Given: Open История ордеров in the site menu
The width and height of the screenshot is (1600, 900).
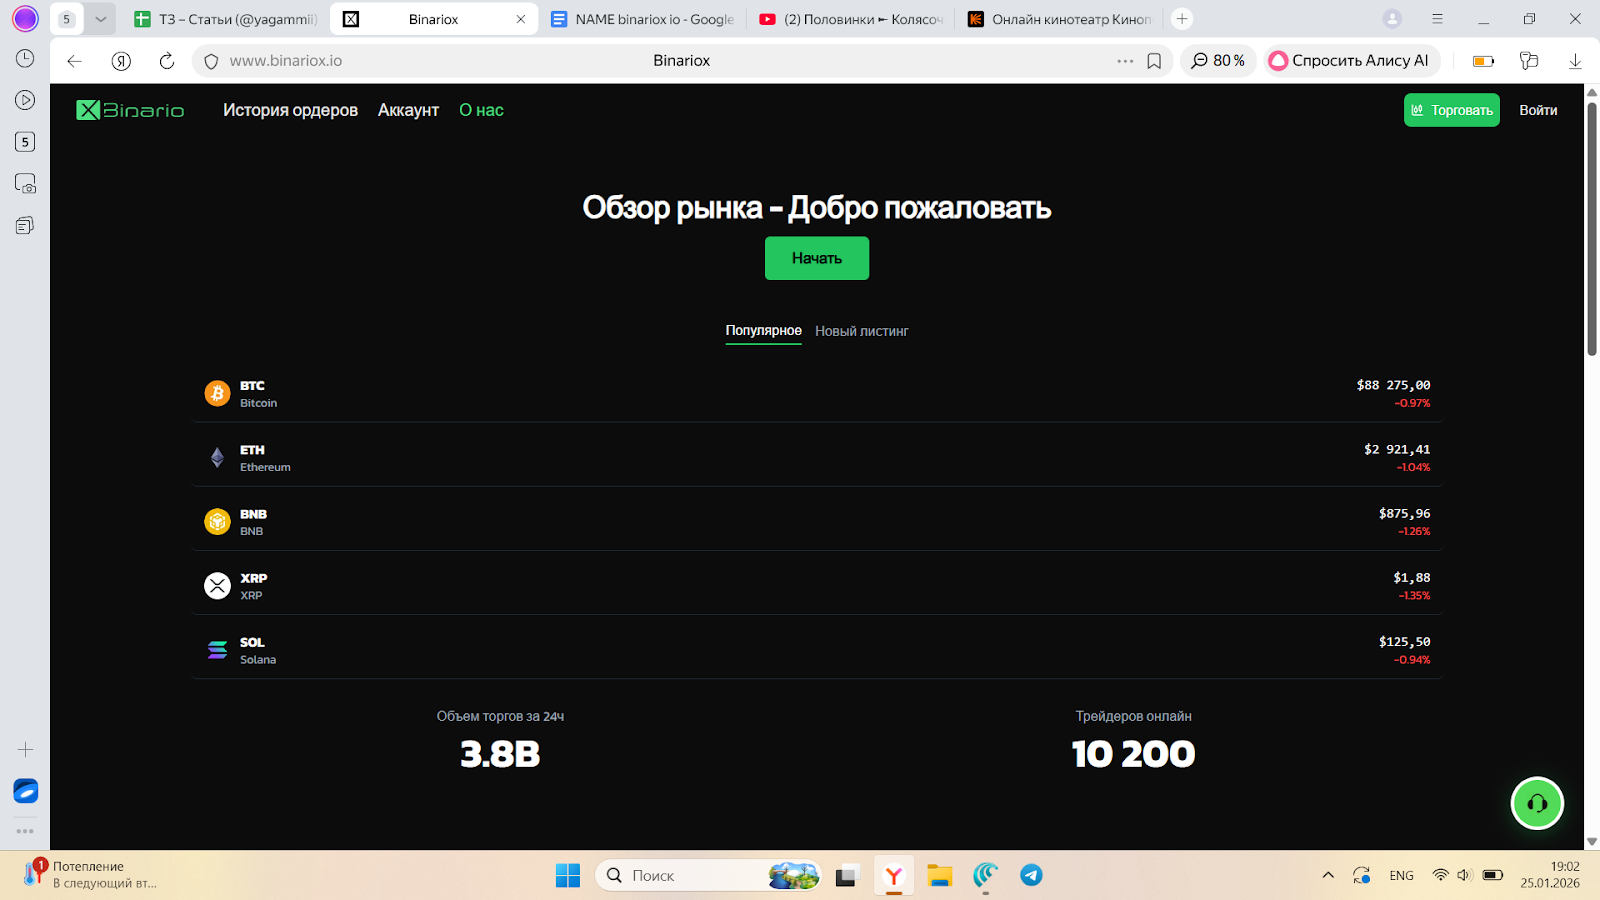Looking at the screenshot, I should click(x=290, y=110).
